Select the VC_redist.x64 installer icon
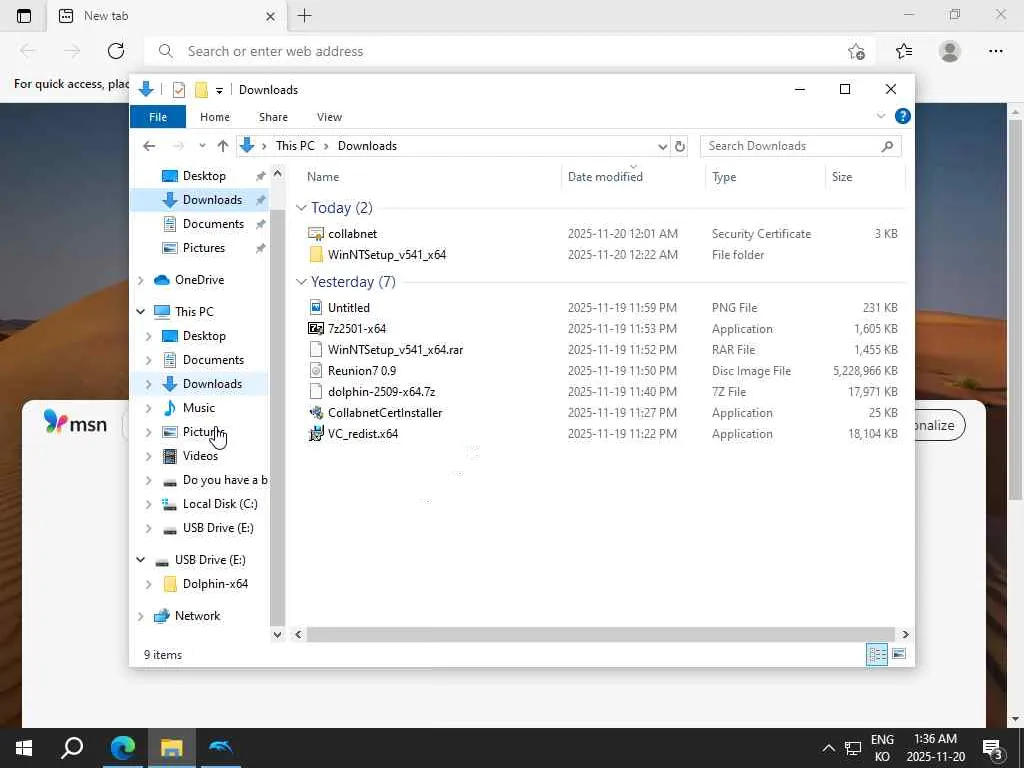1024x768 pixels. (315, 434)
